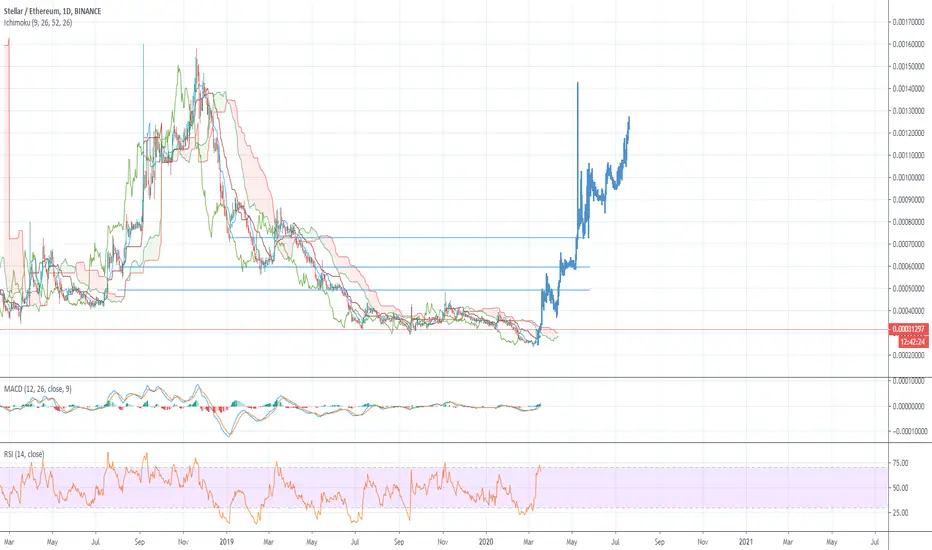
Task: Click the red 0.00031297 current price tag
Action: [909, 329]
